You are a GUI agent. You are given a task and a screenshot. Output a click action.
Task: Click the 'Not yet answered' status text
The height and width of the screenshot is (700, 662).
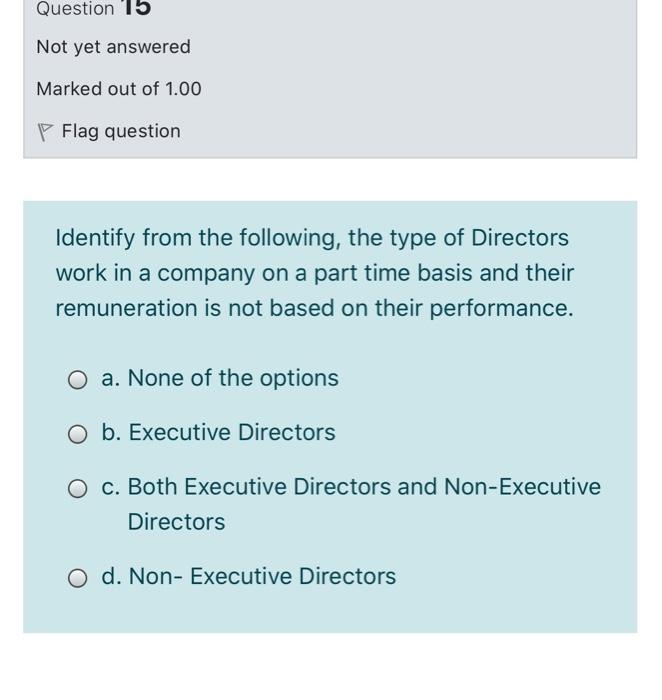pos(114,47)
